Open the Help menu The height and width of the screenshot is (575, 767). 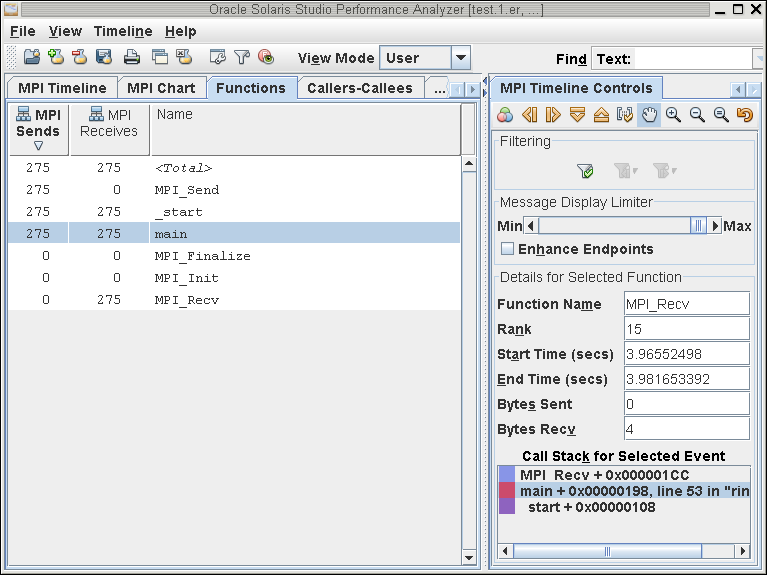coord(180,31)
